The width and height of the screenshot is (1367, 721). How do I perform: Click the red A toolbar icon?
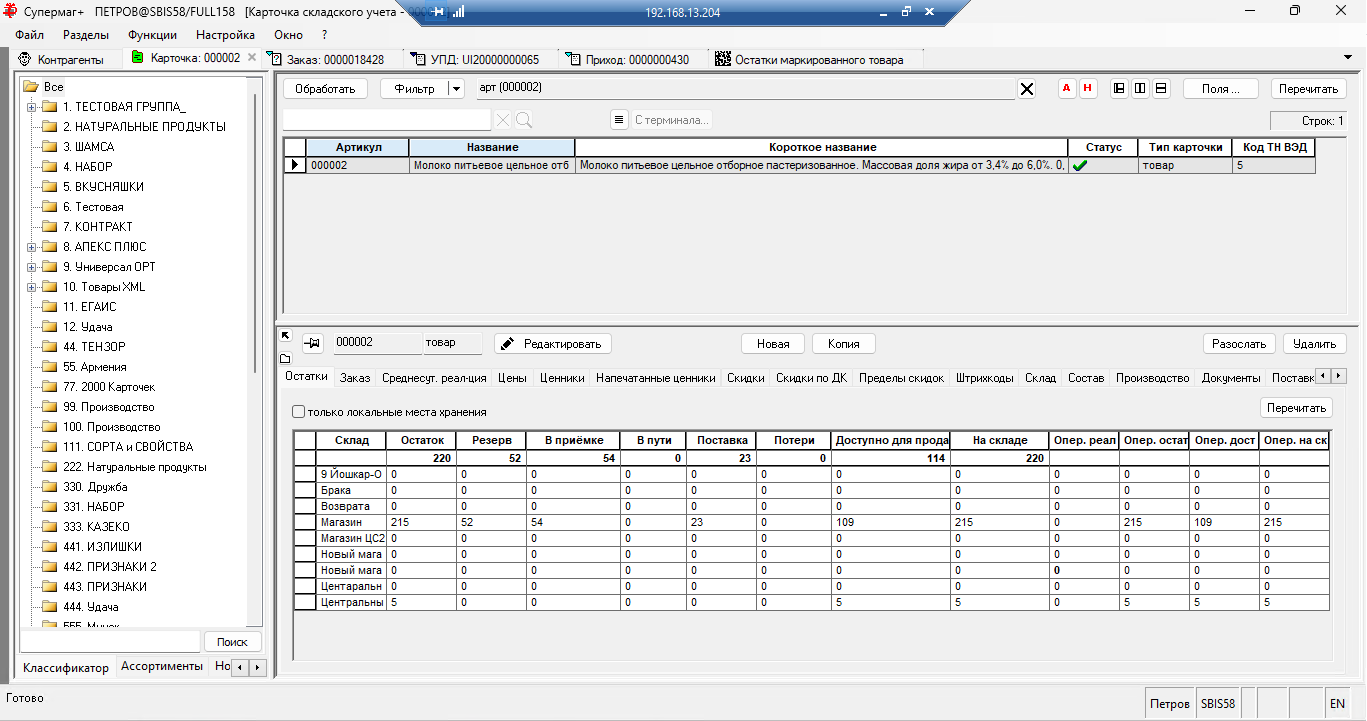click(x=1066, y=88)
